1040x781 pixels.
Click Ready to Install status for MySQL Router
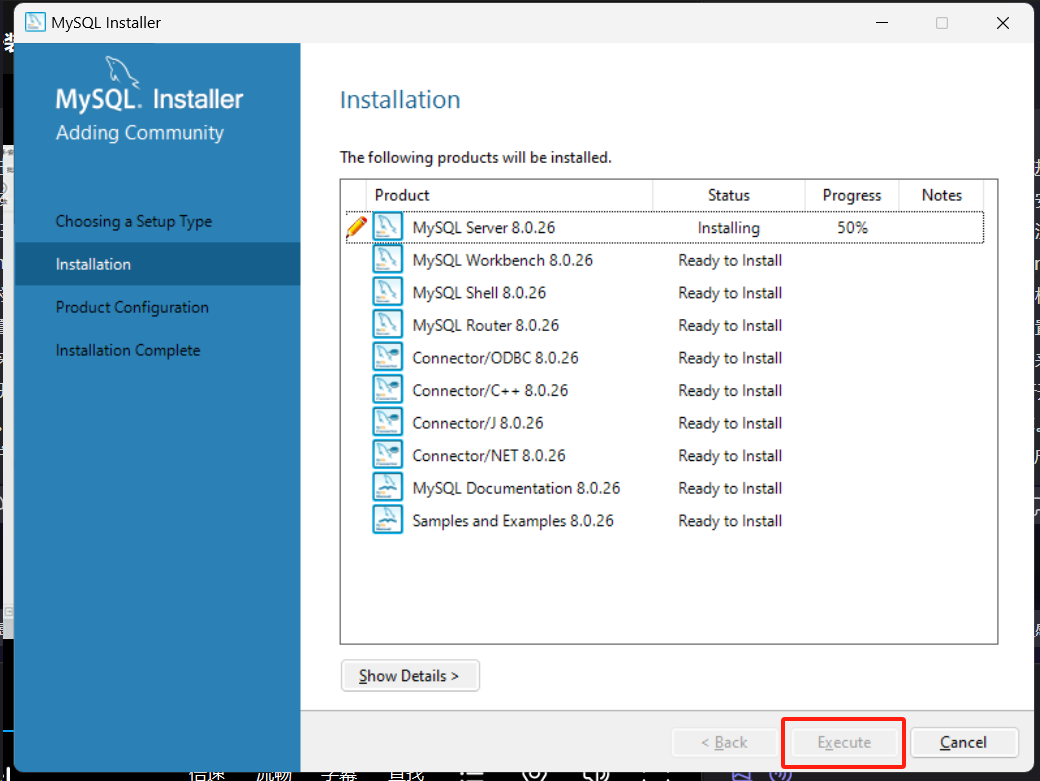click(x=730, y=325)
